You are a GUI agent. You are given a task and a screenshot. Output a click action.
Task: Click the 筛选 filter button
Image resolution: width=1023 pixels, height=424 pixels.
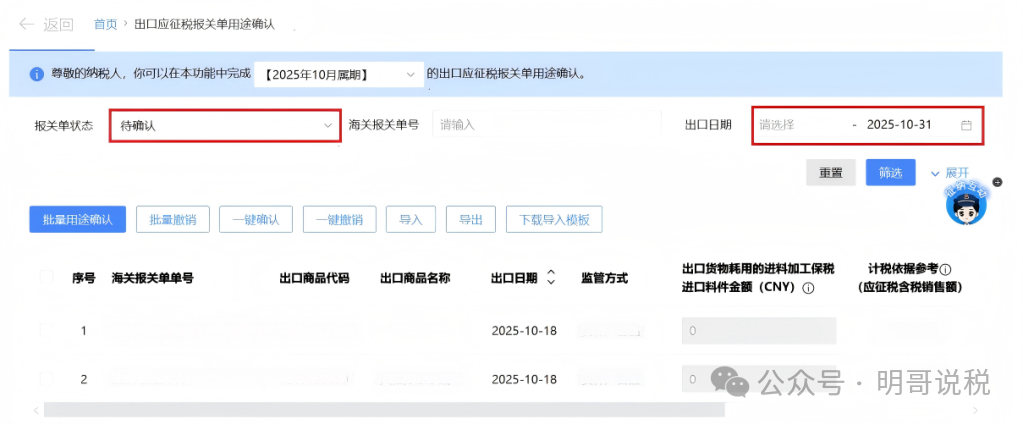[890, 173]
